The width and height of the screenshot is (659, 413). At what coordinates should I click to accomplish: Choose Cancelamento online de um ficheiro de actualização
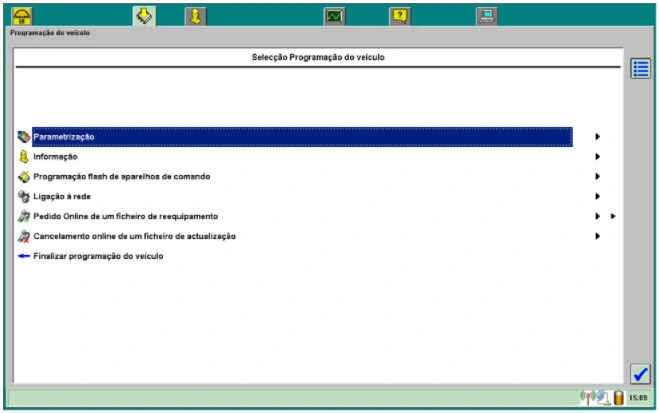134,237
